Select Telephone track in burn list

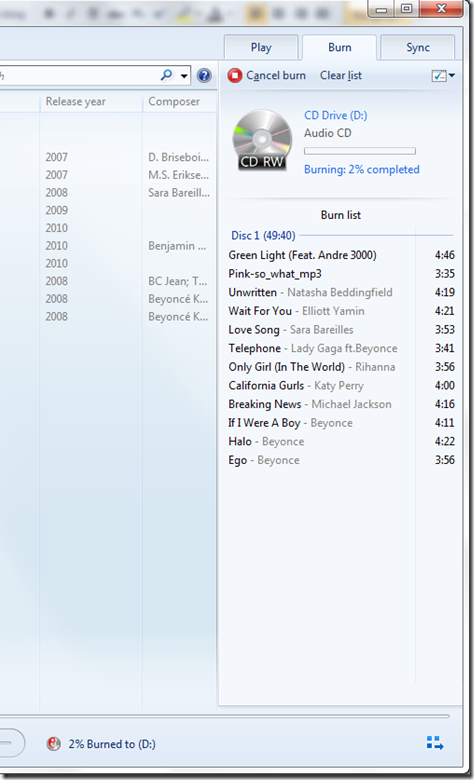tap(341, 348)
